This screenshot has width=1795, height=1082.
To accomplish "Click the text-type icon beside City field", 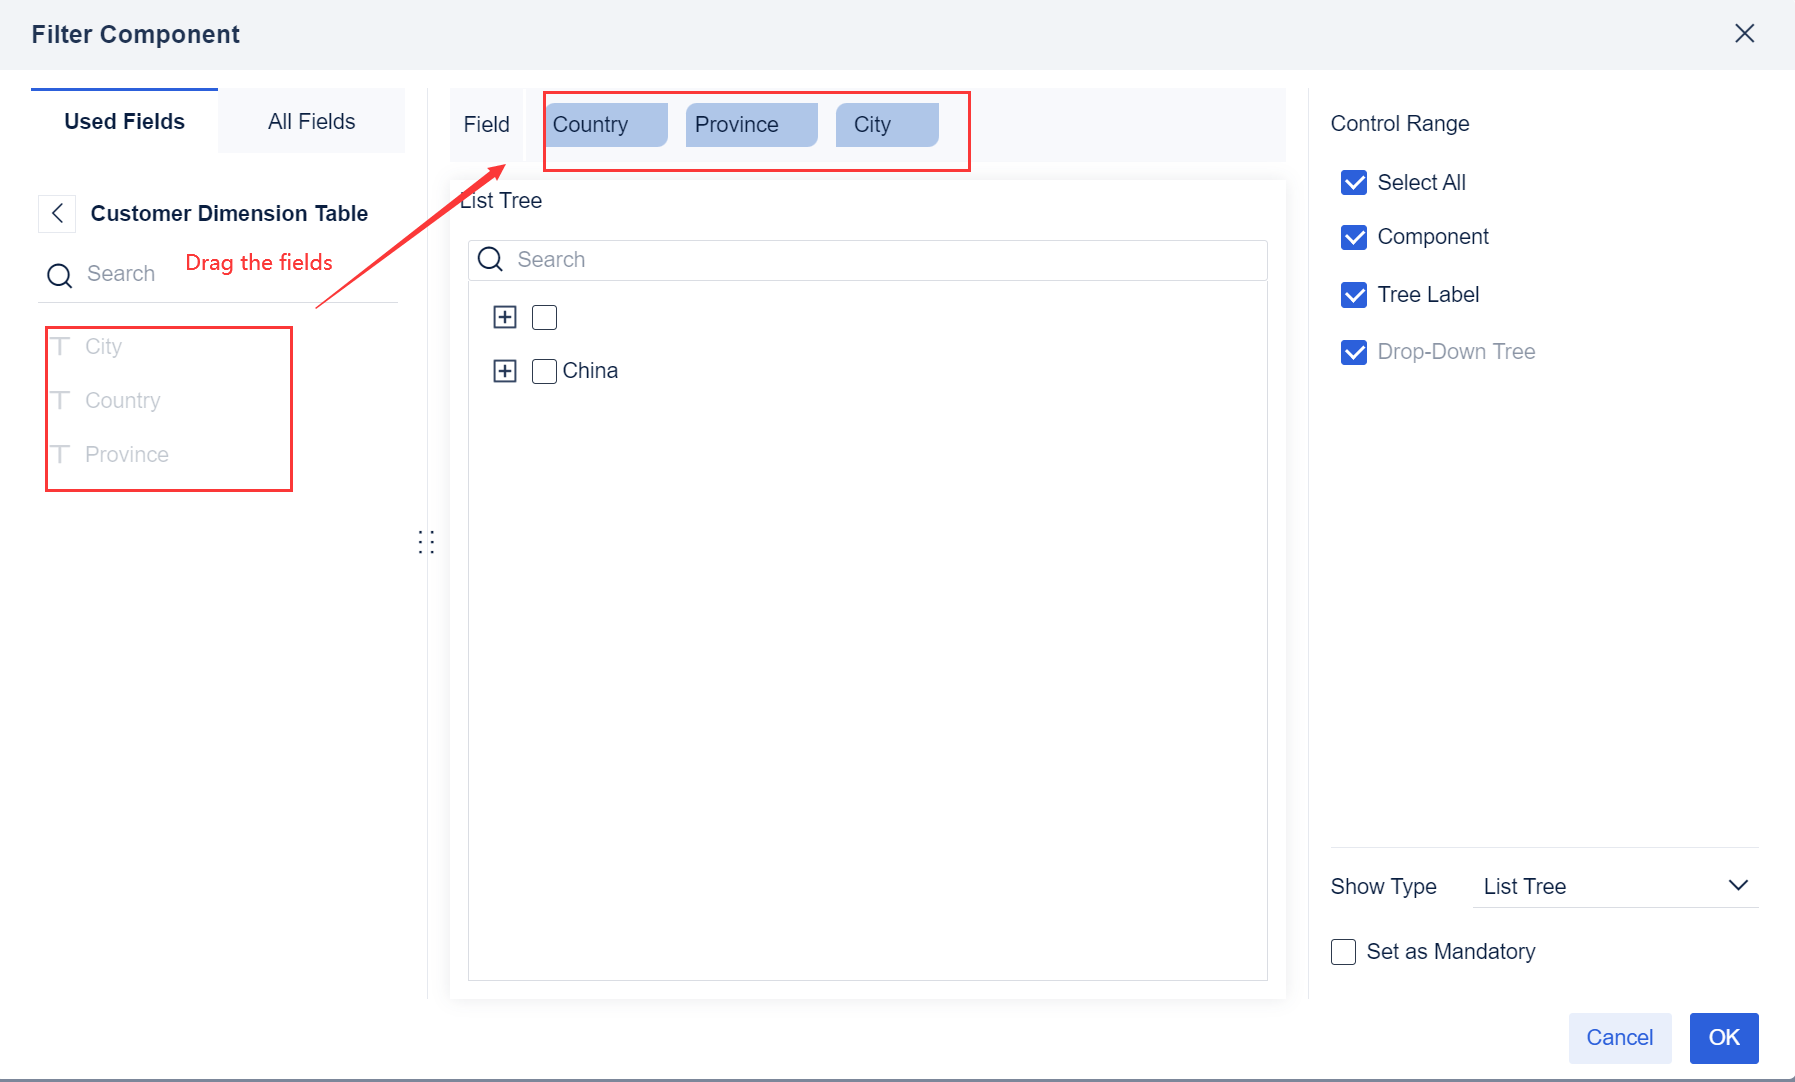I will tap(62, 346).
